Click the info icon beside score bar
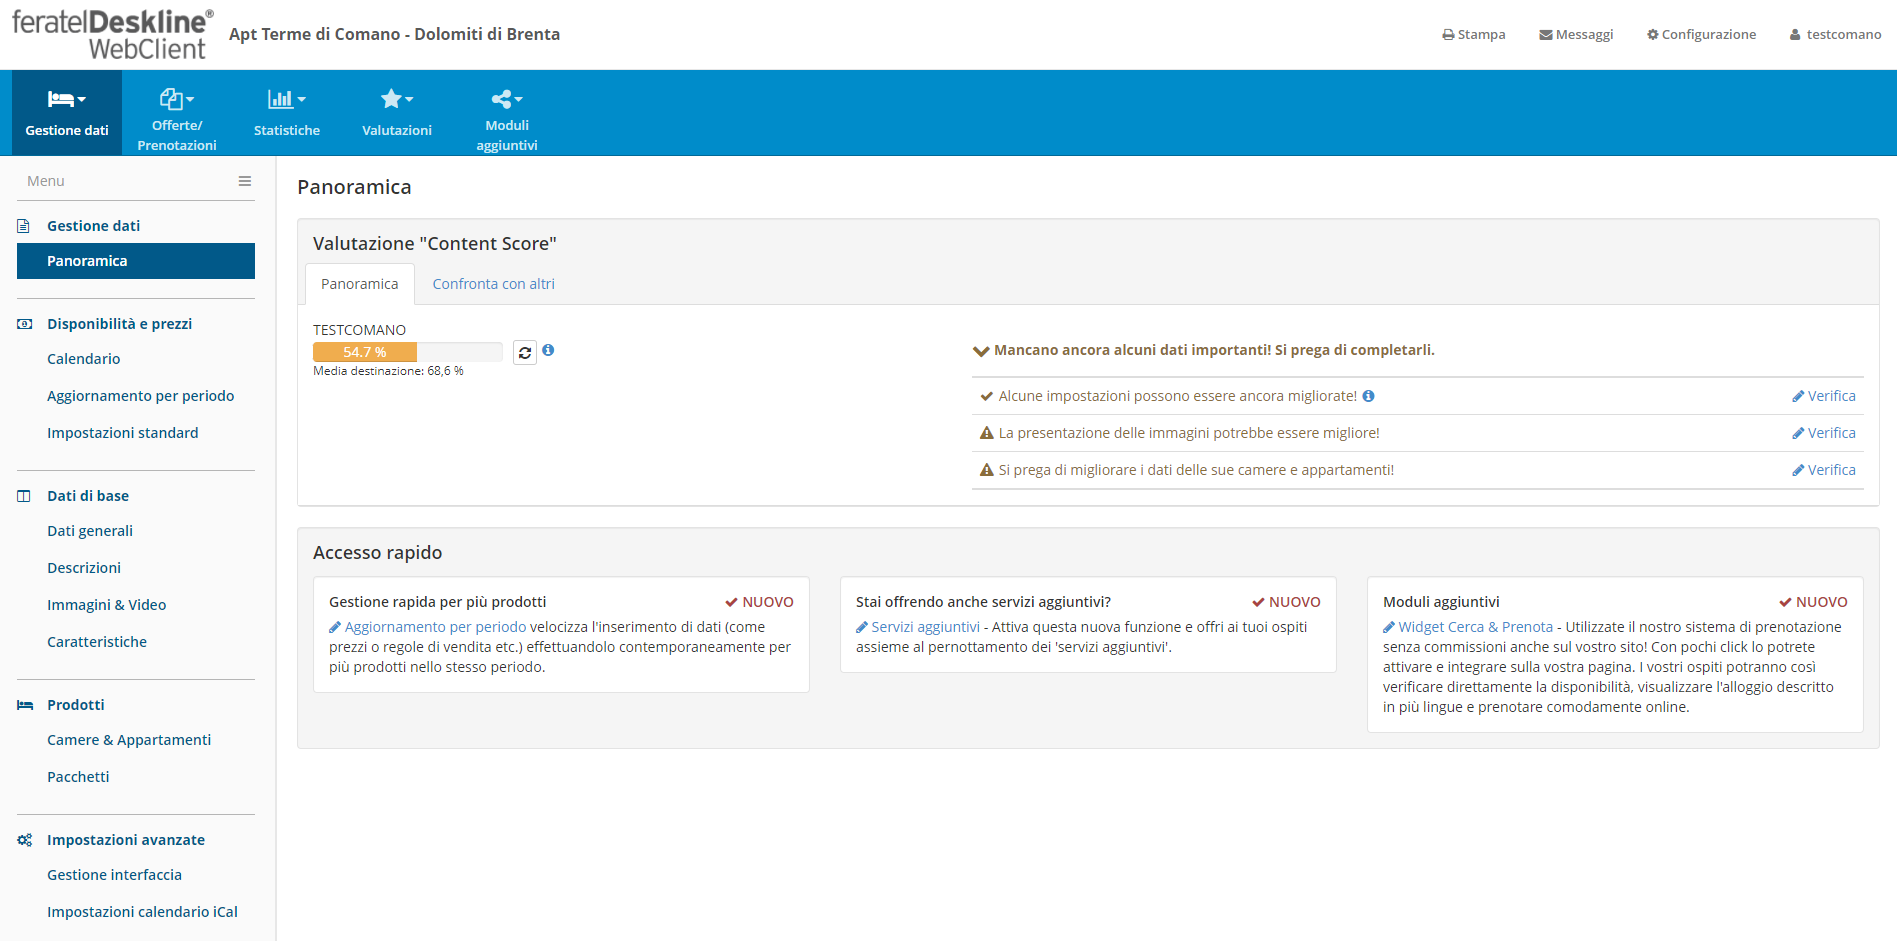 [548, 350]
